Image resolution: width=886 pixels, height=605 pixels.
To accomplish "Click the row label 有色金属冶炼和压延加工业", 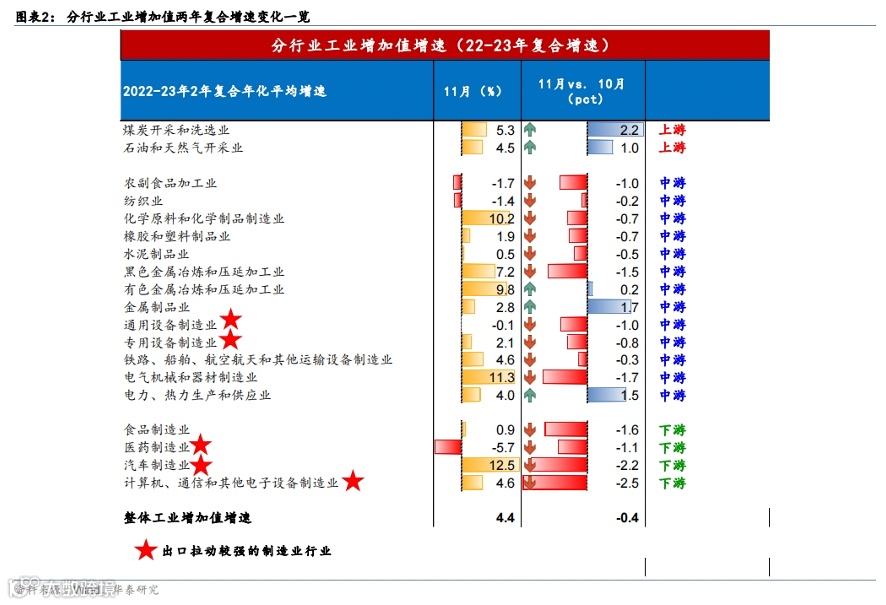I will pyautogui.click(x=204, y=289).
